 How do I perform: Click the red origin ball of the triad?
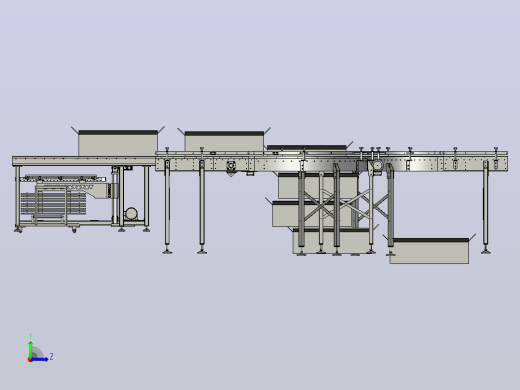[30, 360]
